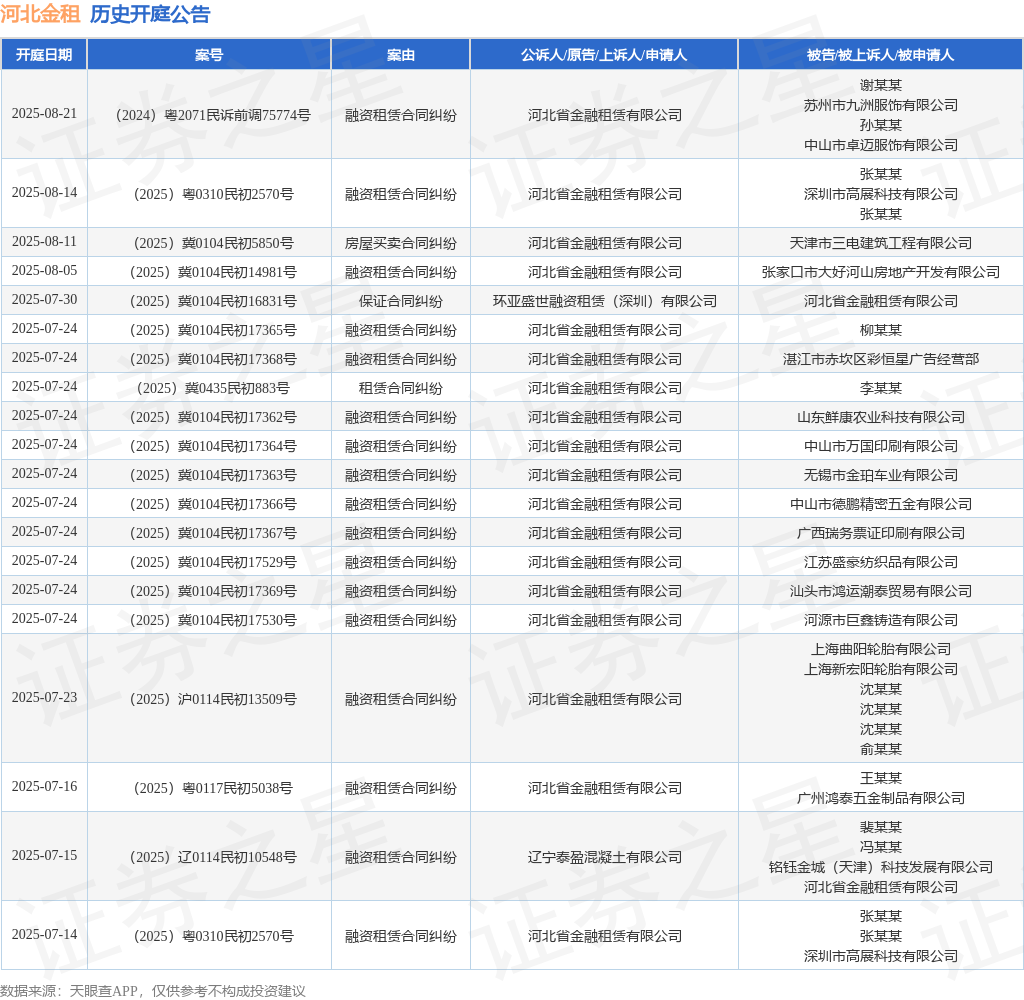Select case number "冀0104民初17366号"
The height and width of the screenshot is (1000, 1024).
[238, 504]
